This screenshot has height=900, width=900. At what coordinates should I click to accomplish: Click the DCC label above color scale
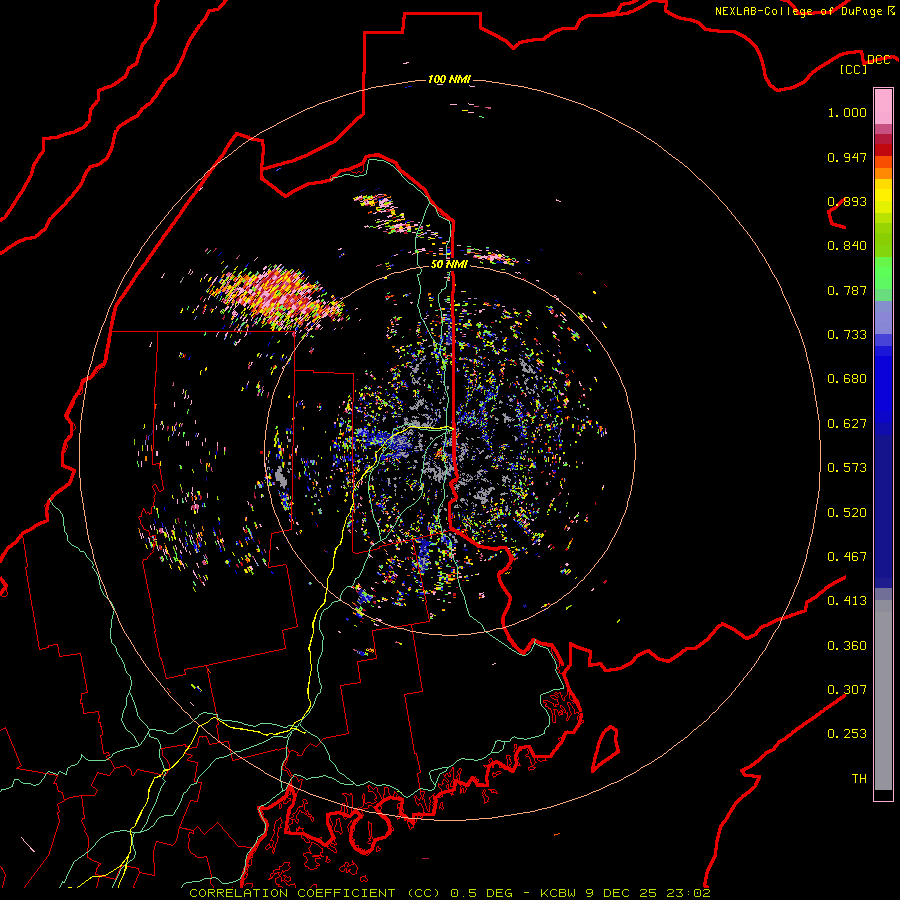(x=878, y=59)
